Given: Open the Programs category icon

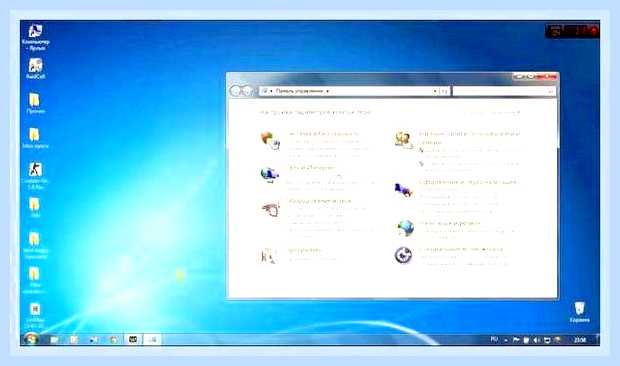Looking at the screenshot, I should tap(268, 256).
